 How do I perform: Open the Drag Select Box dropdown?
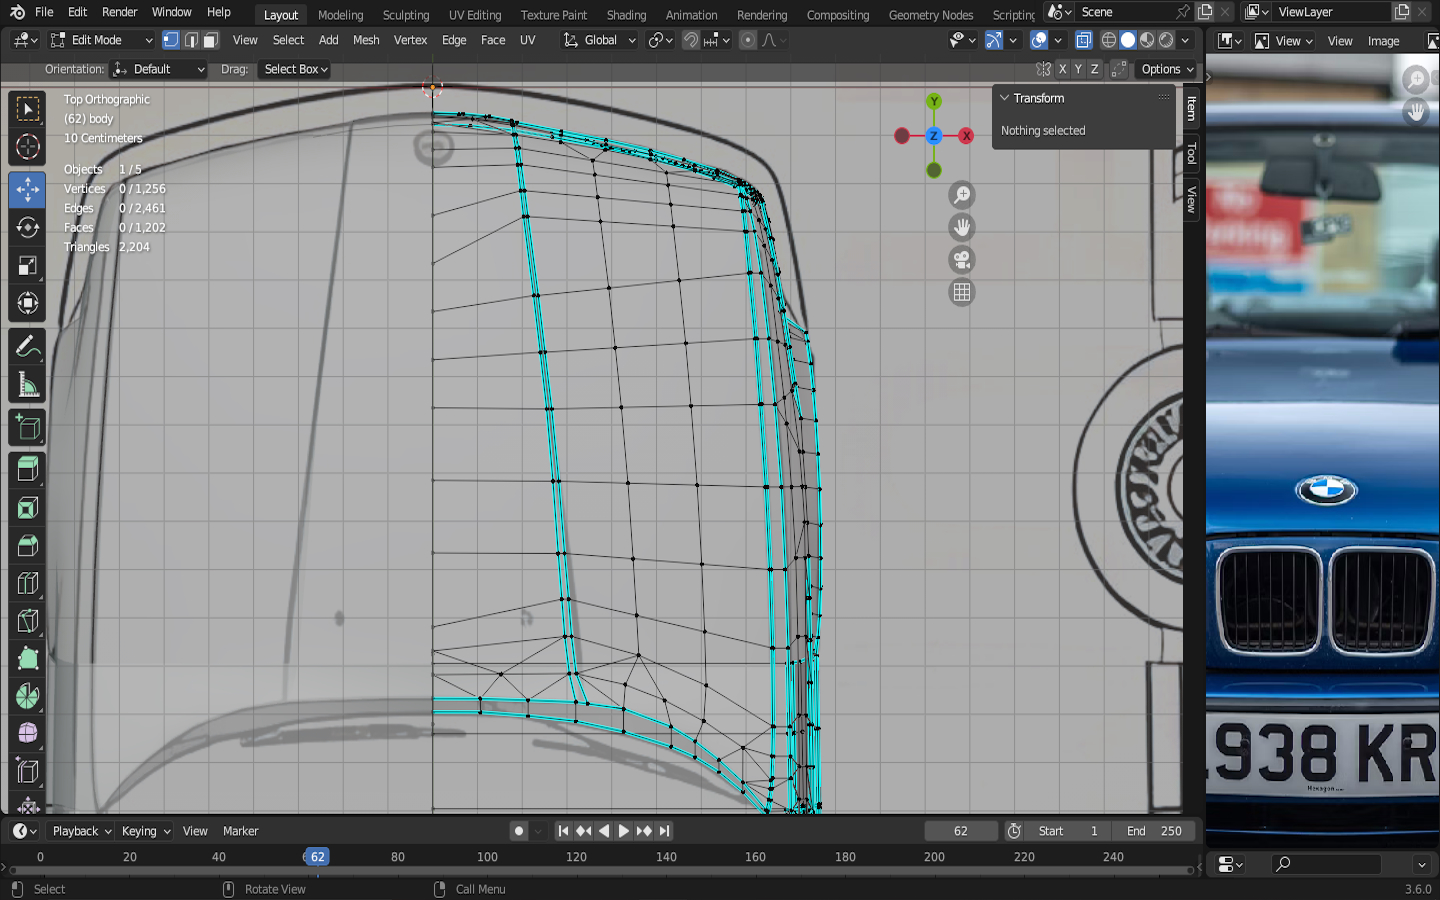click(x=295, y=69)
